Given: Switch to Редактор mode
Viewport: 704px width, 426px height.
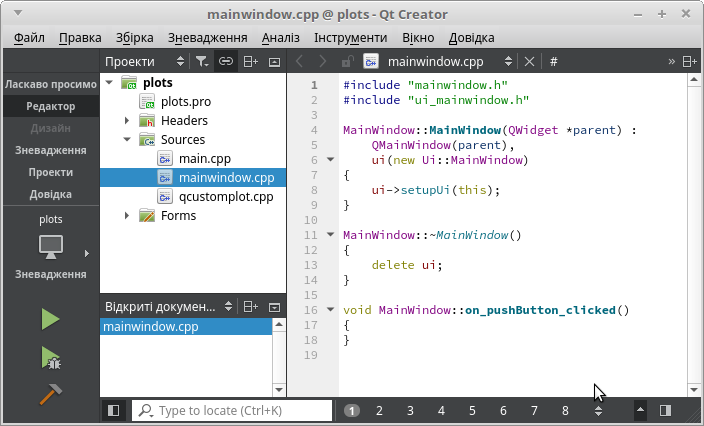Looking at the screenshot, I should [50, 106].
